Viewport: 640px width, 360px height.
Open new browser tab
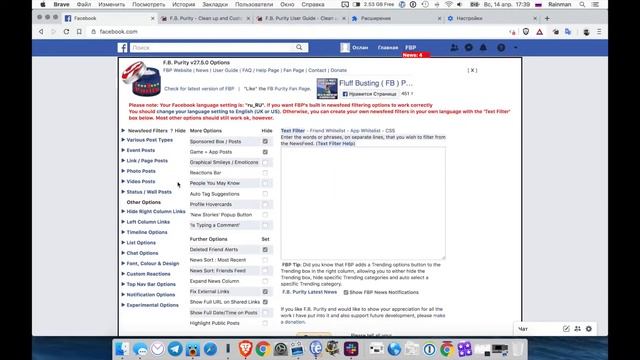tap(547, 18)
